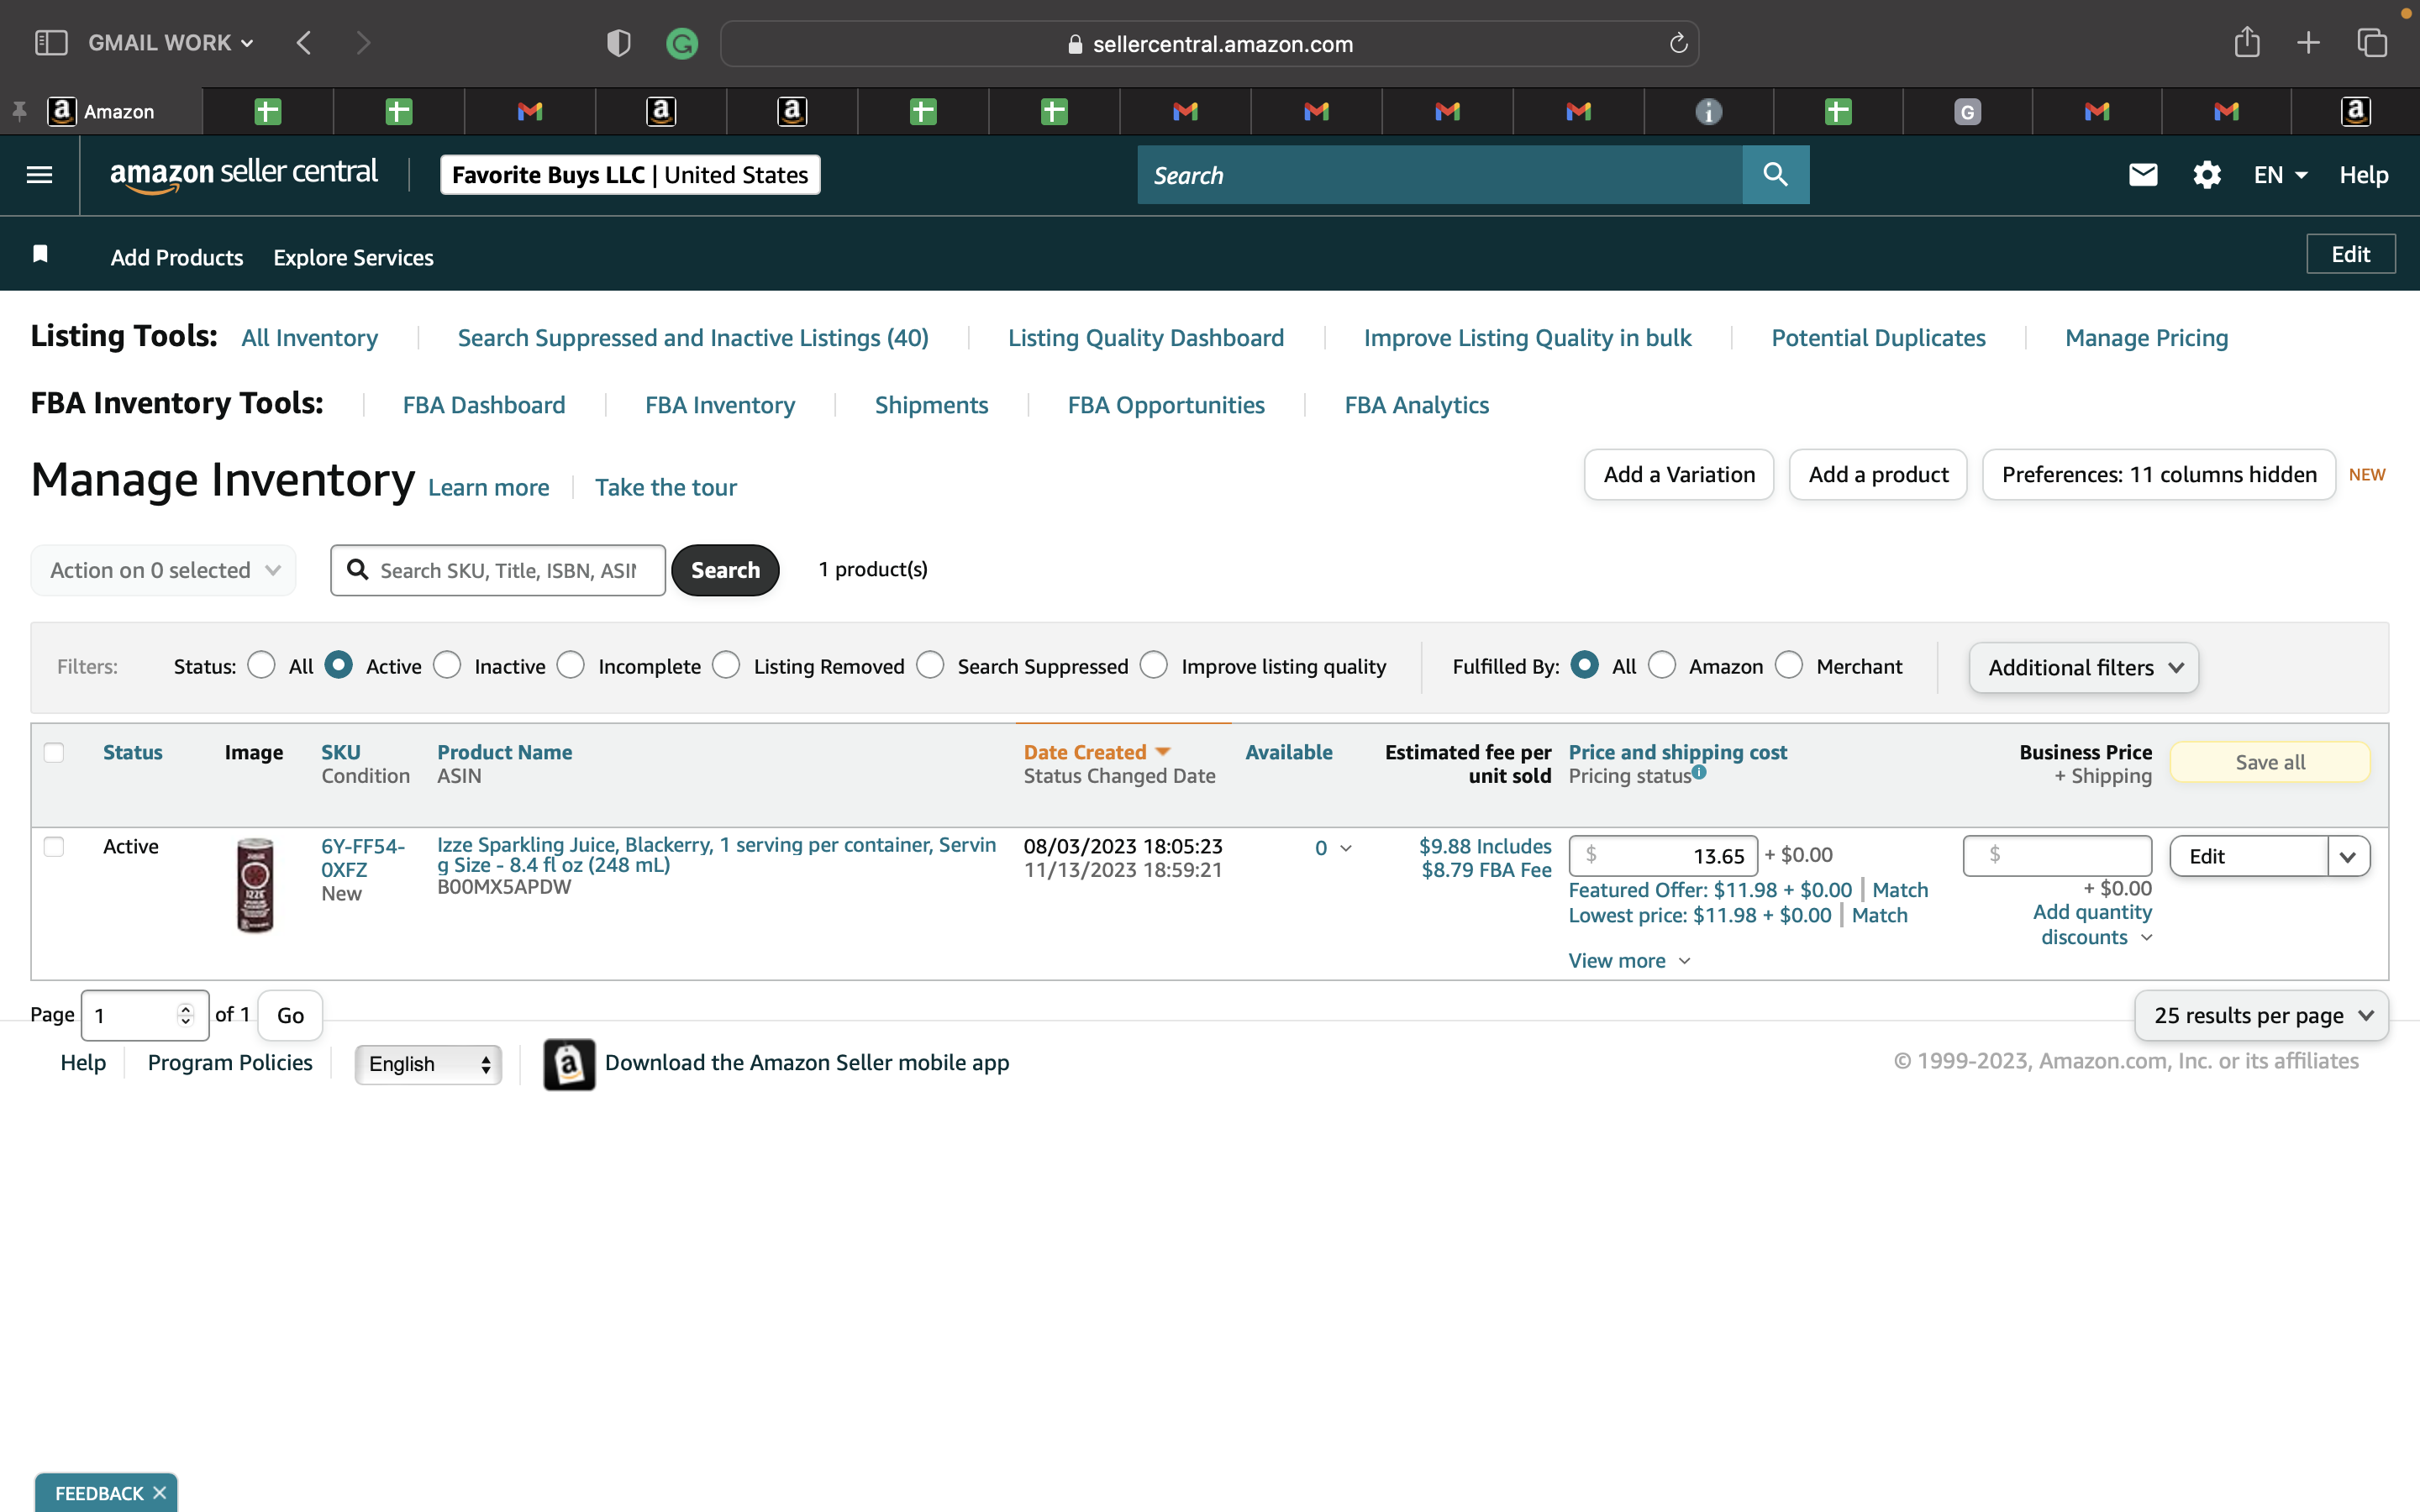The image size is (2420, 1512).
Task: Select the Inactive status radio button
Action: click(447, 665)
